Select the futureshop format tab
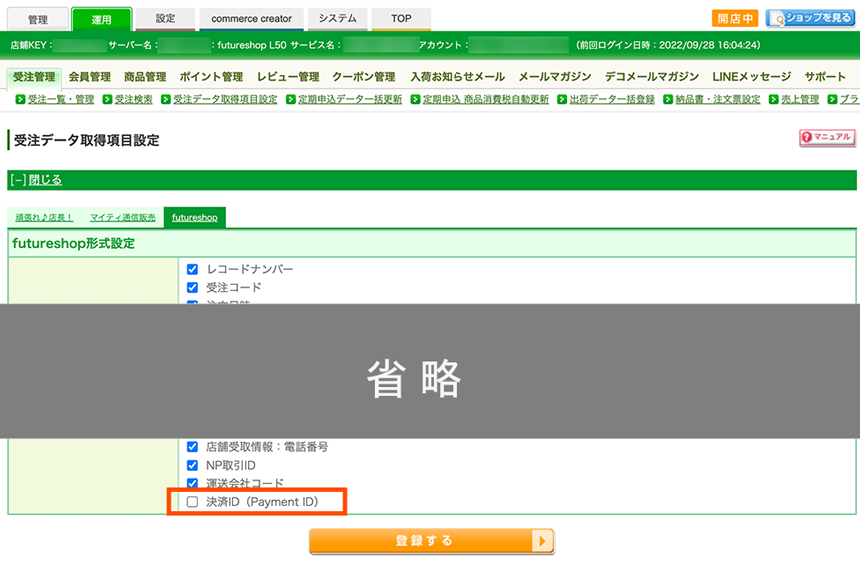The image size is (860, 561). pyautogui.click(x=195, y=218)
